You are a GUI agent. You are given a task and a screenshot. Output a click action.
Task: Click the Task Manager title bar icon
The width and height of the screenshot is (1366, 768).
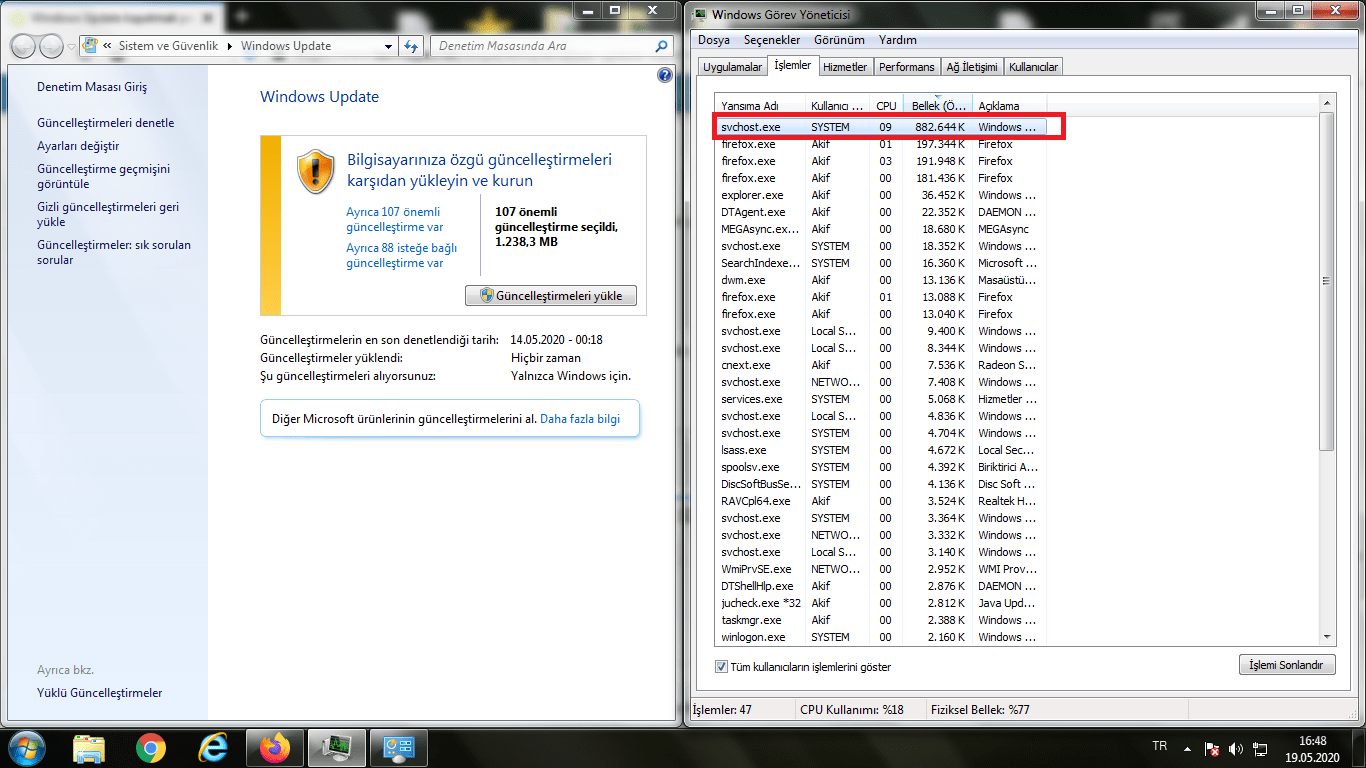tap(699, 13)
